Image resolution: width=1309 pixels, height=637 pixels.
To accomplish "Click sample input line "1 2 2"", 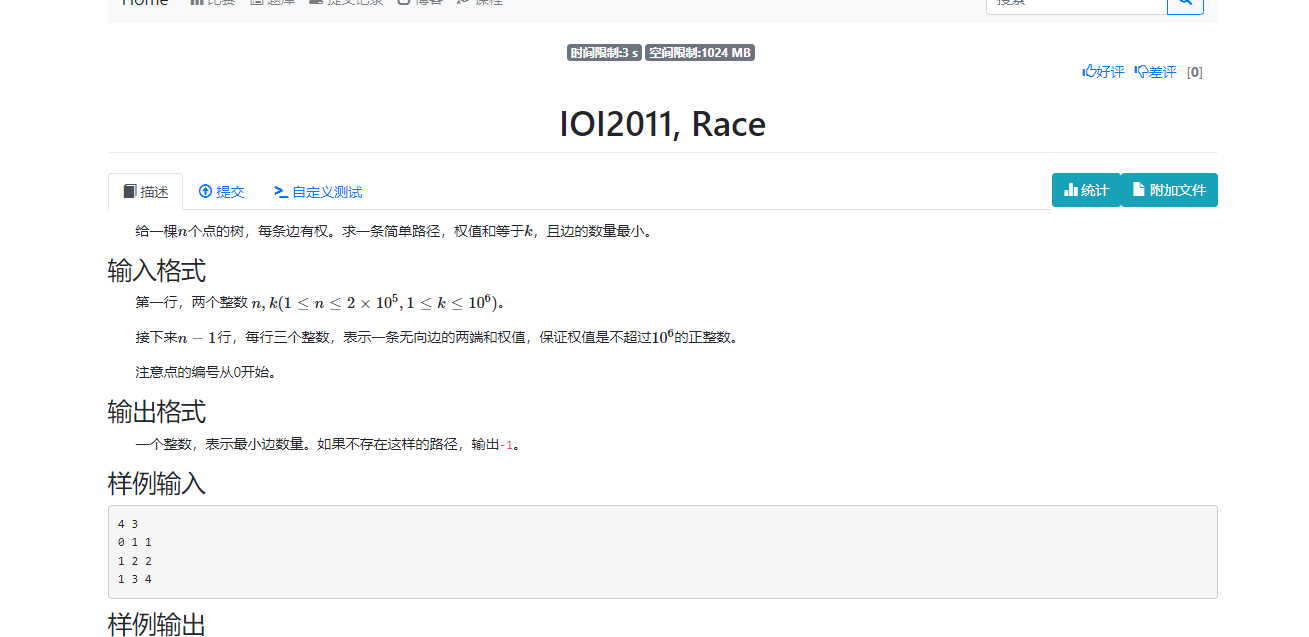I will pyautogui.click(x=134, y=561).
